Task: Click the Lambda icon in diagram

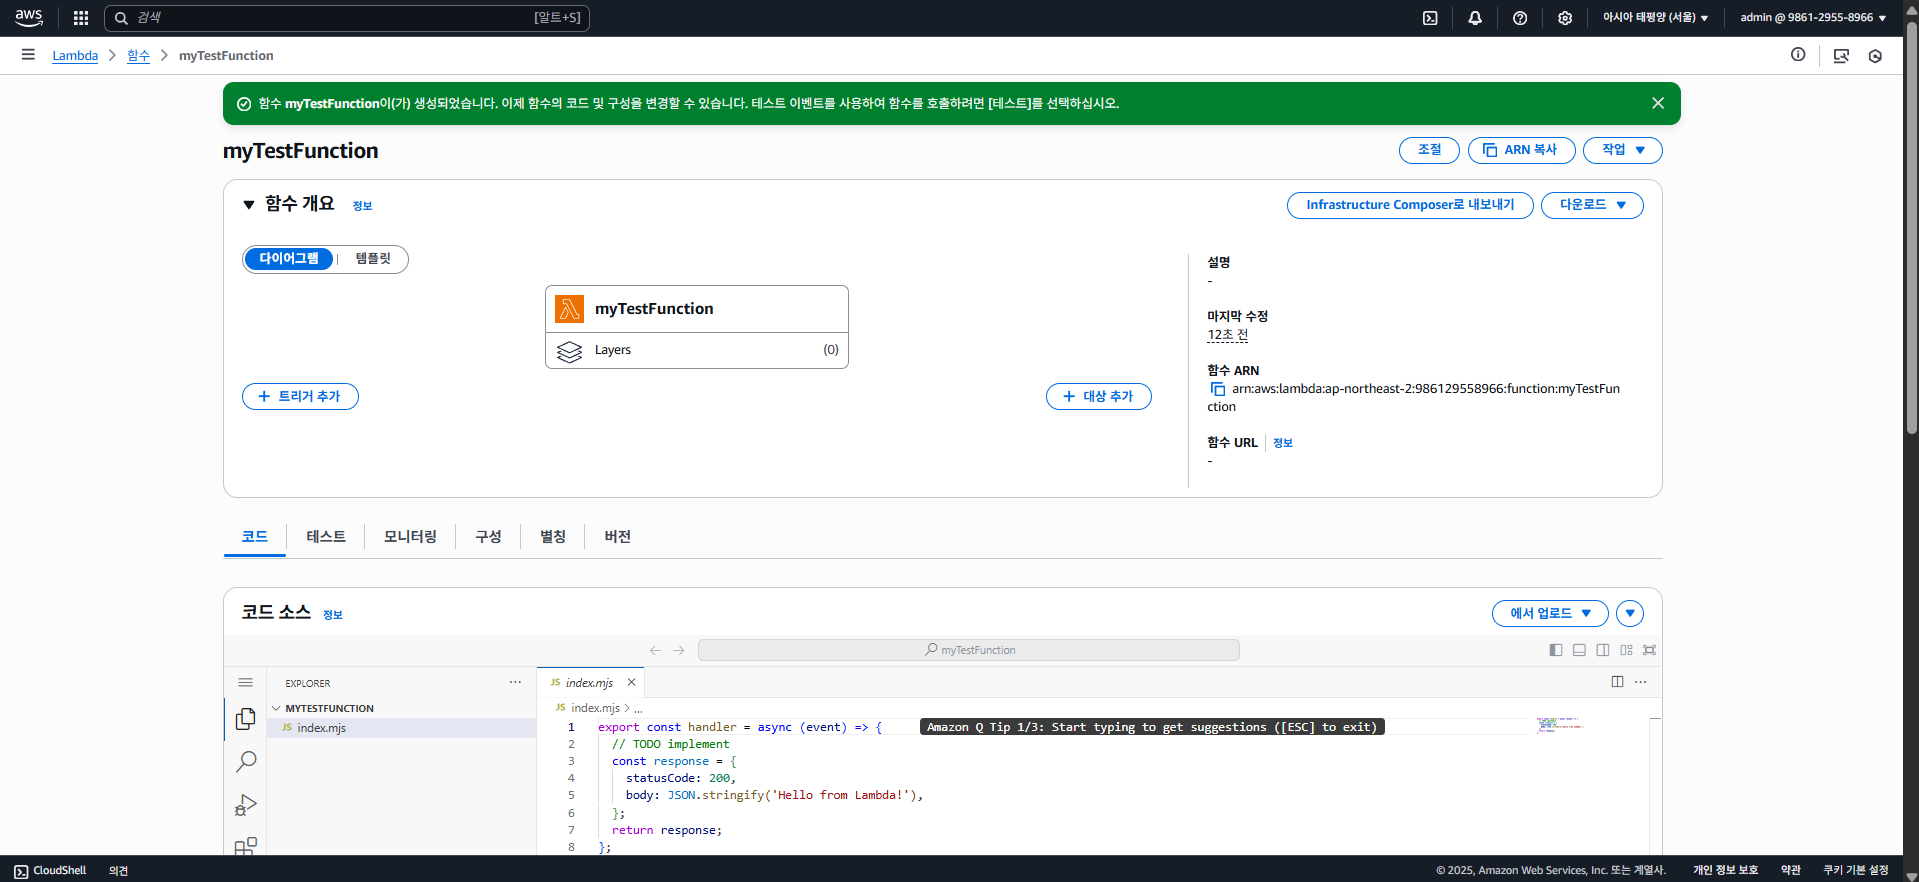Action: 570,309
